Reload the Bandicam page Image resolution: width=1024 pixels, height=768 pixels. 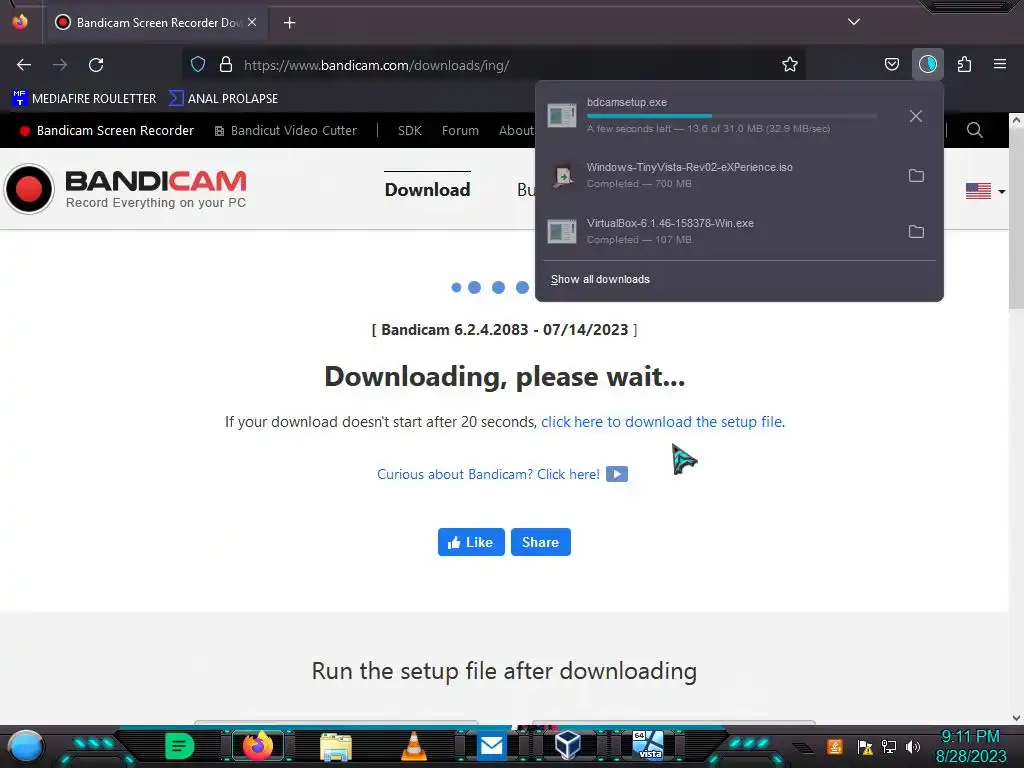96,65
